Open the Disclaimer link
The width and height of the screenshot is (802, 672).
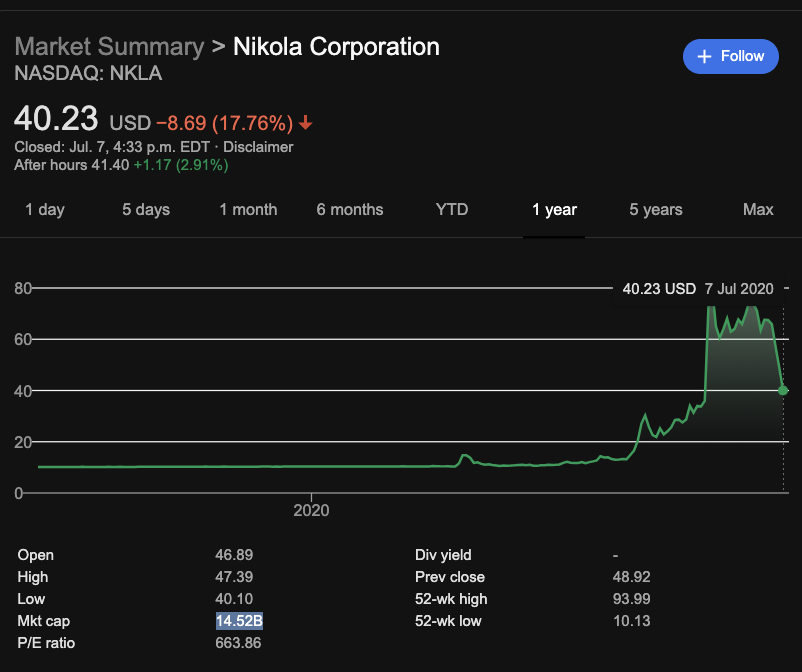point(258,147)
